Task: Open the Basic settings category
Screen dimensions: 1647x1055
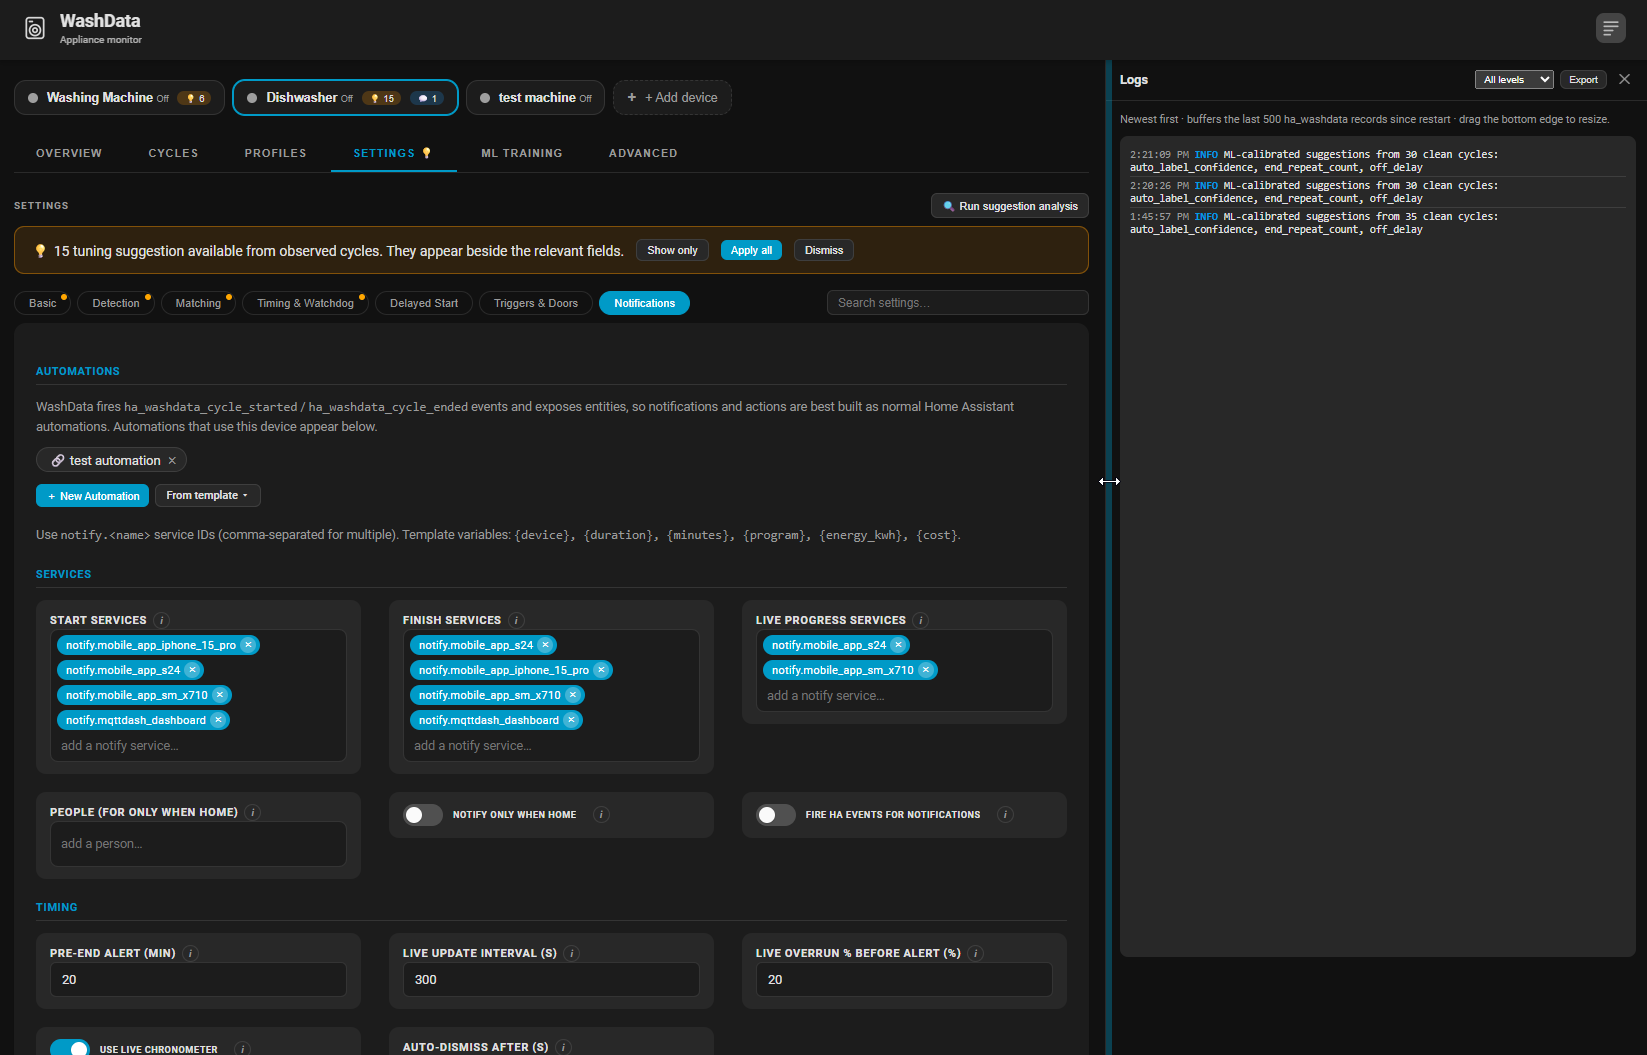Action: click(43, 303)
